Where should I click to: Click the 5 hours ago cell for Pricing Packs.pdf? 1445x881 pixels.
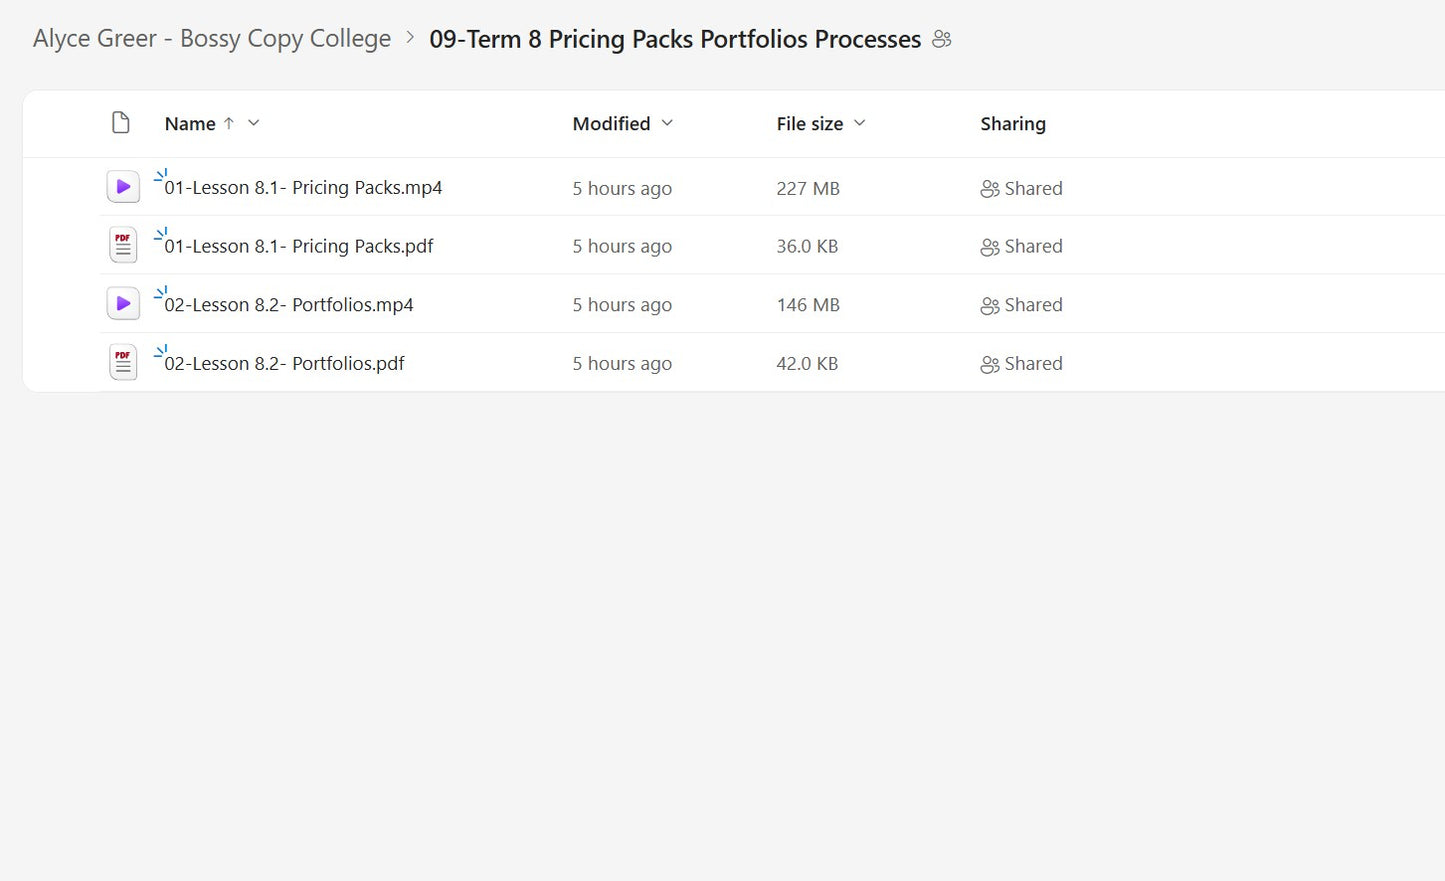(622, 246)
